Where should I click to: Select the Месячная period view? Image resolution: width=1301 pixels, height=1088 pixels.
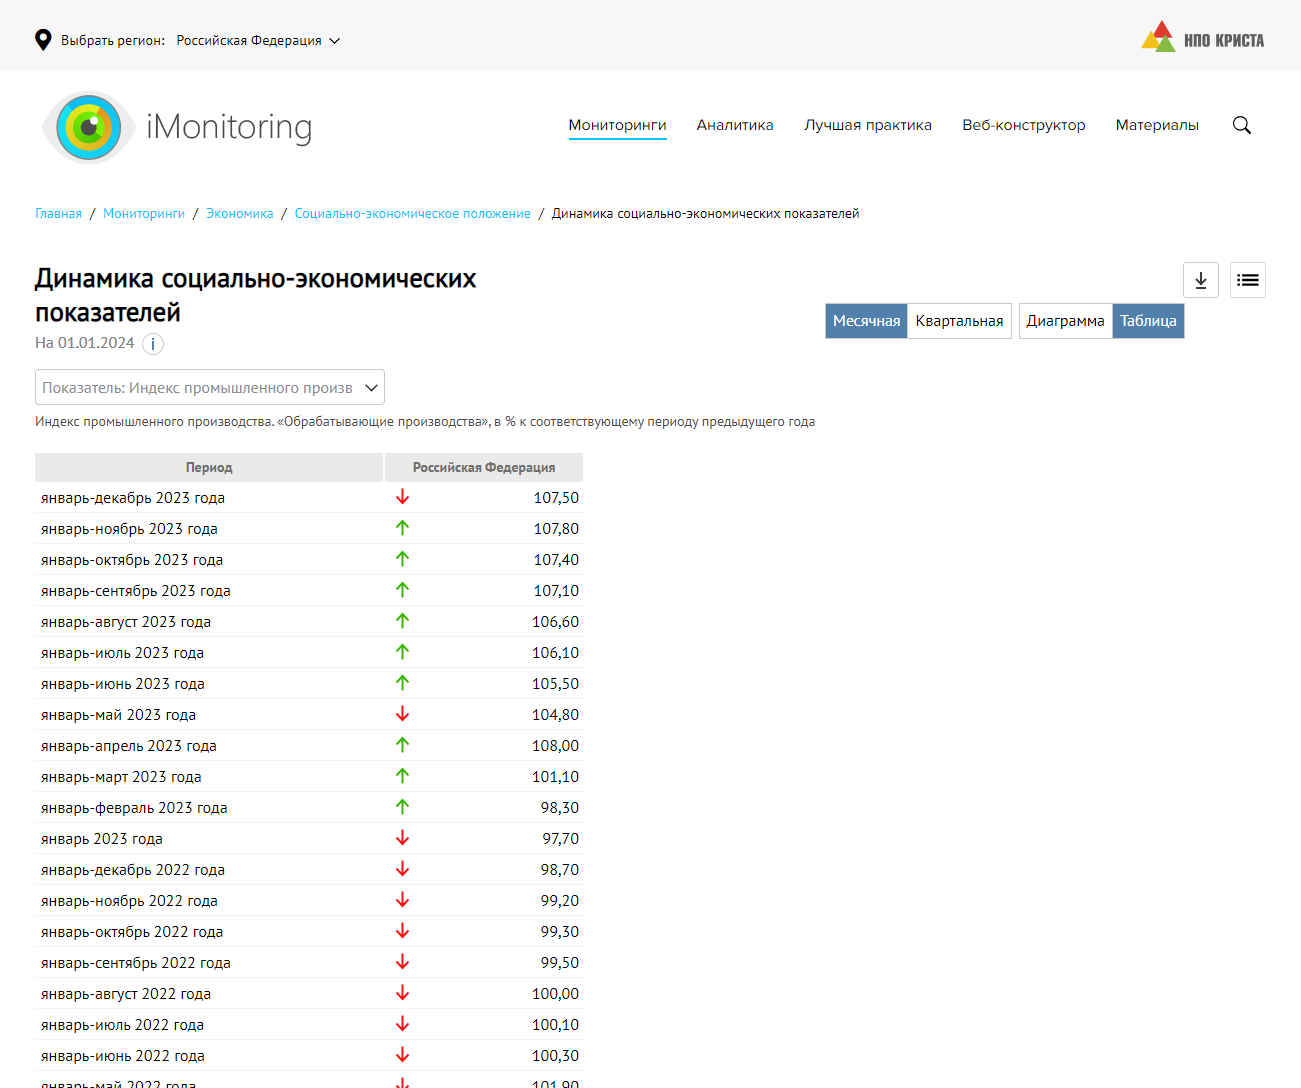click(x=866, y=321)
